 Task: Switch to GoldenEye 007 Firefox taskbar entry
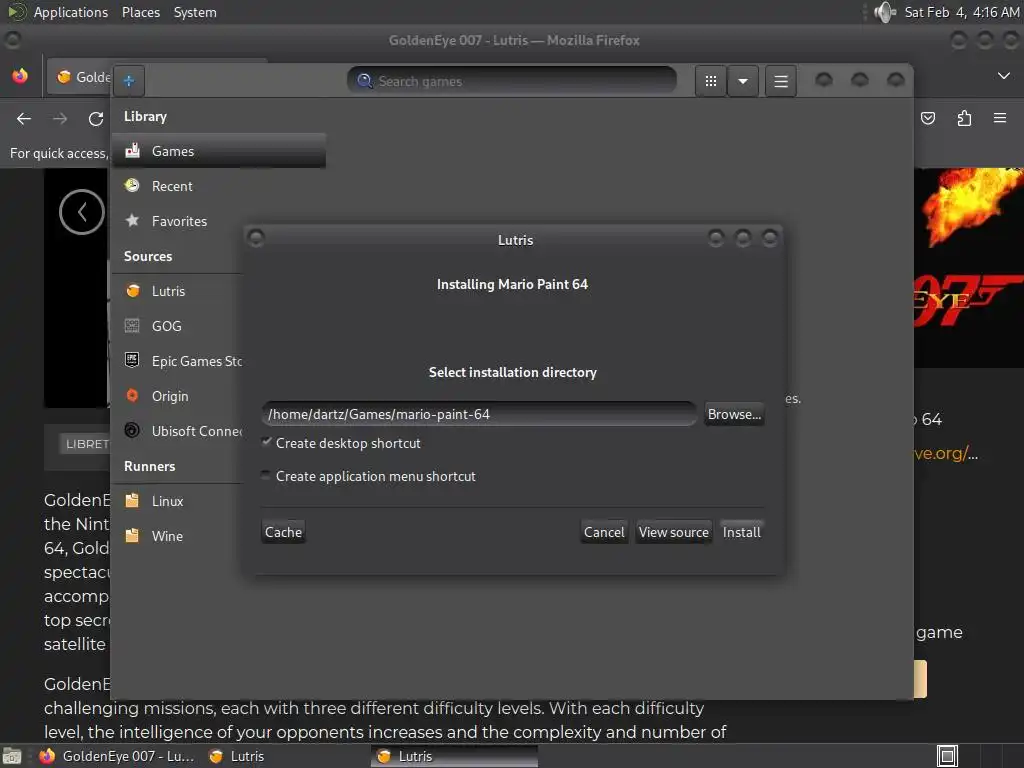pos(118,756)
